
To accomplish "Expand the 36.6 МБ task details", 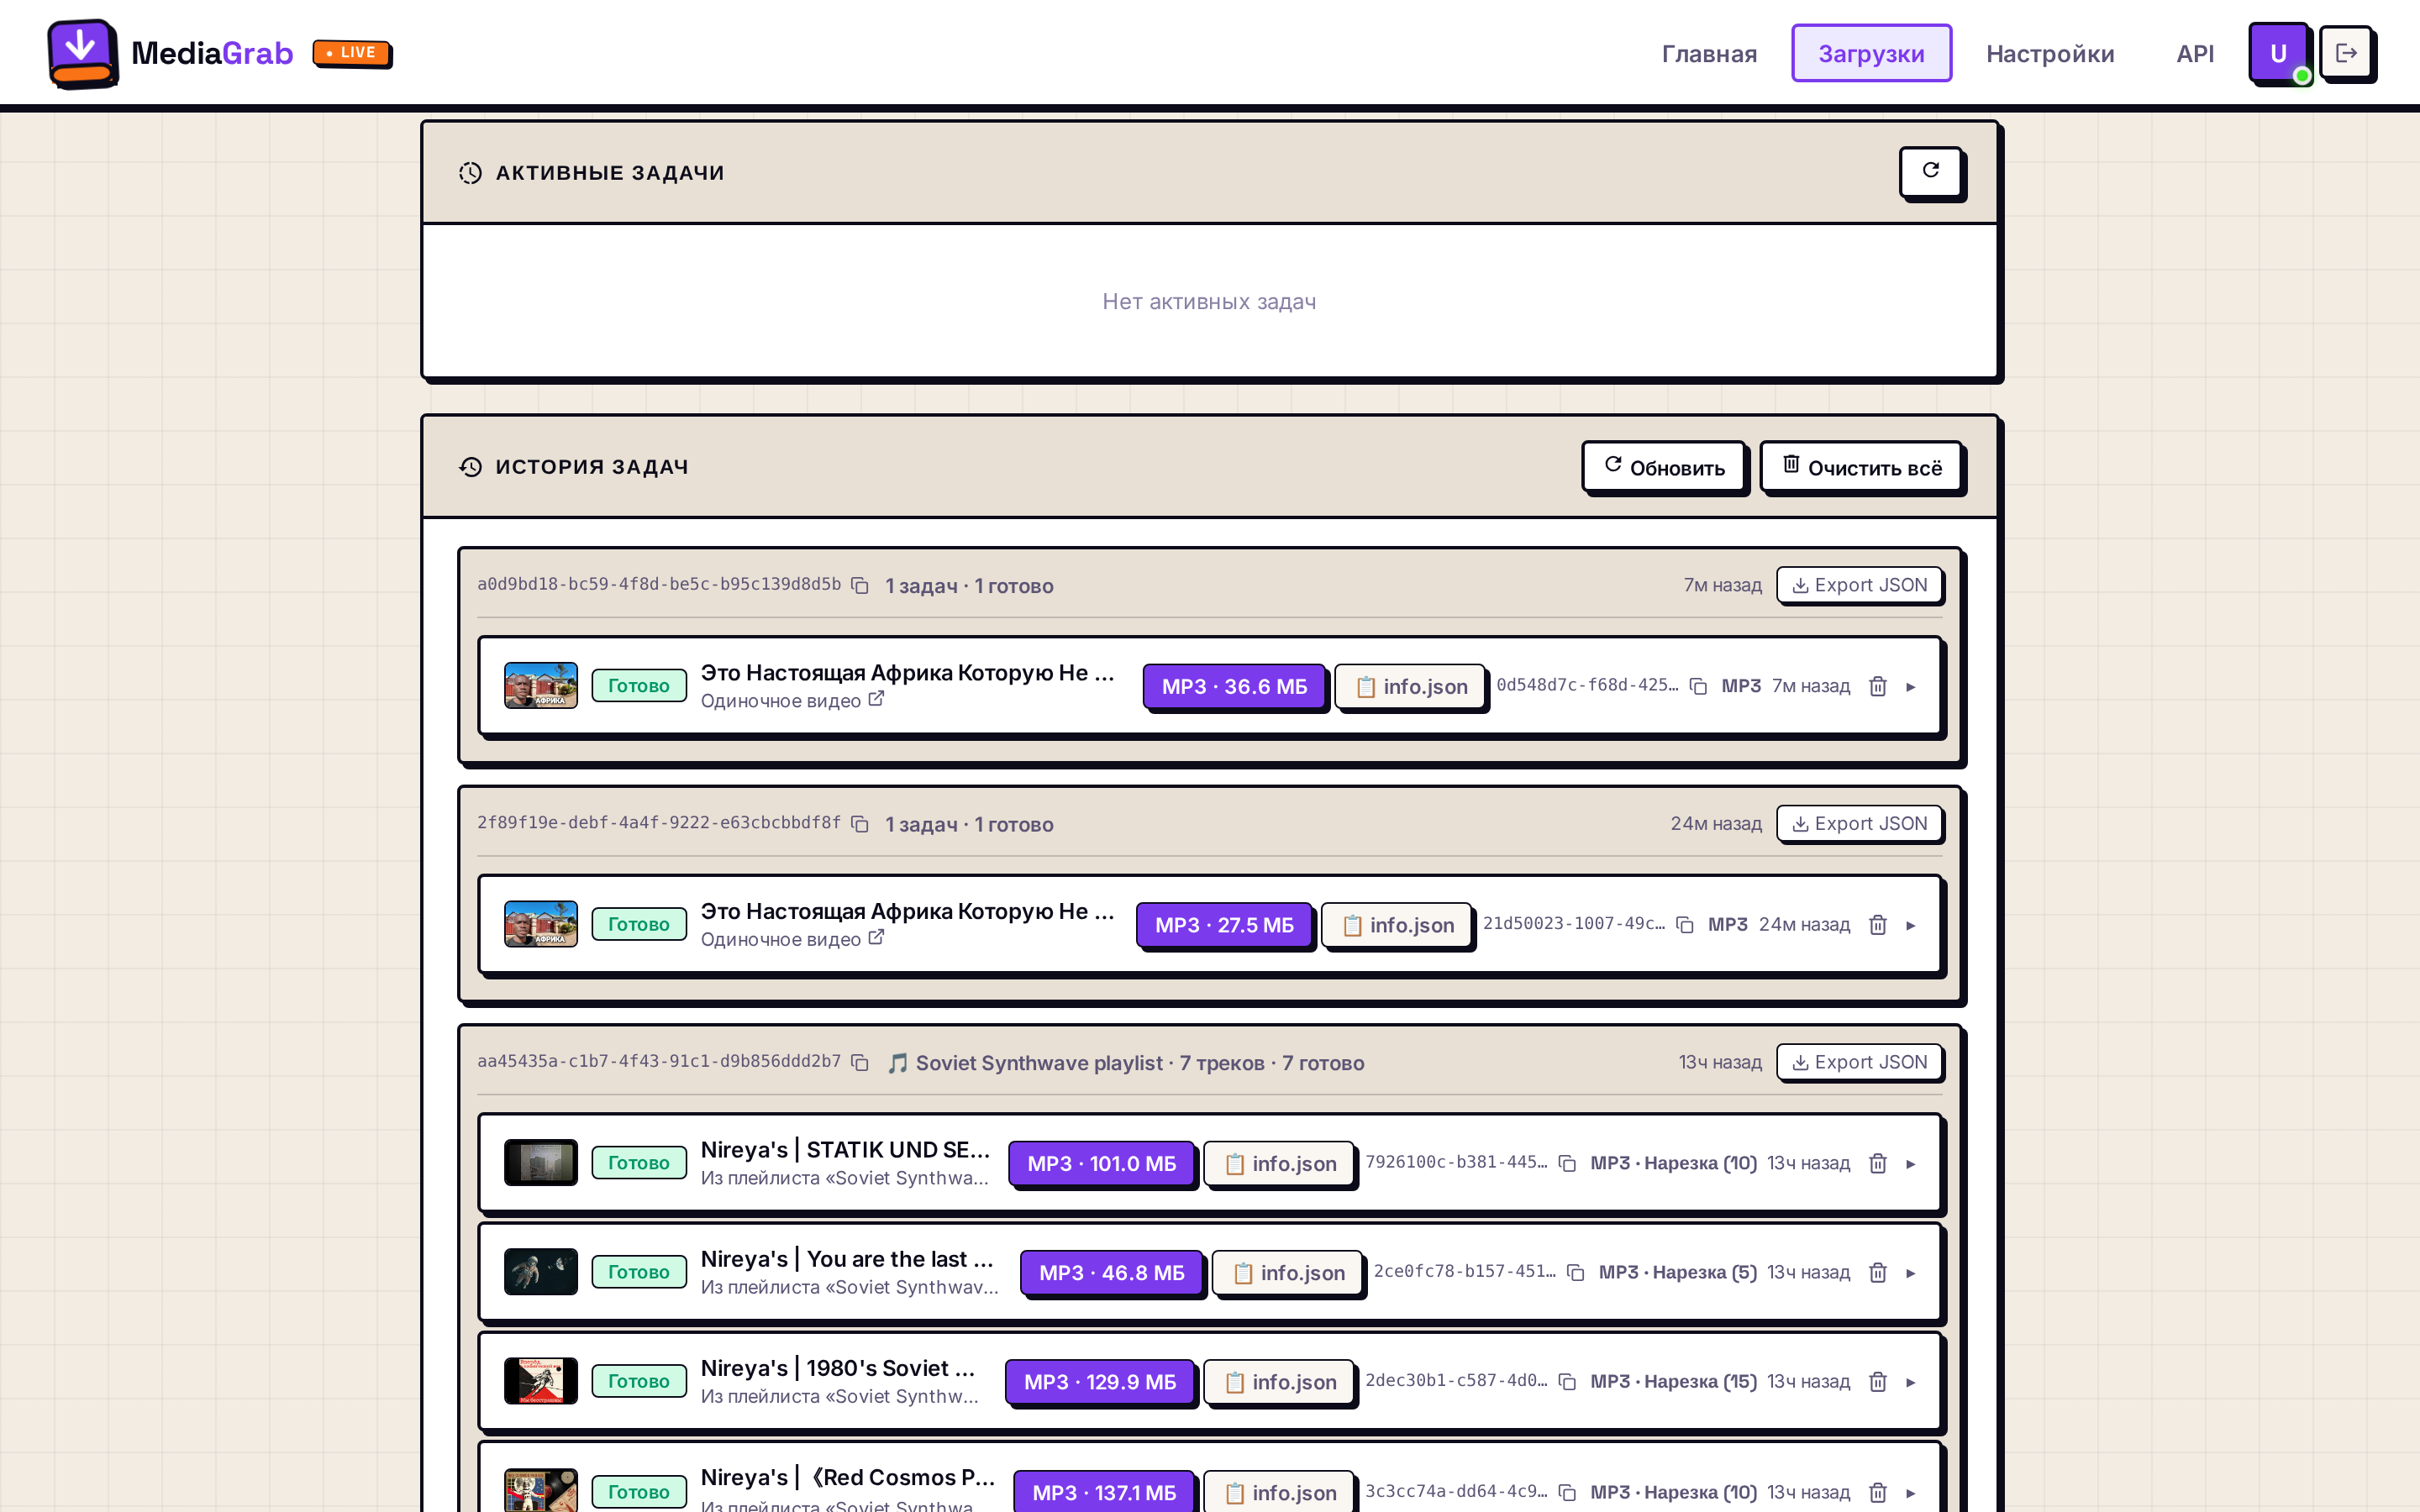I will [x=1911, y=687].
